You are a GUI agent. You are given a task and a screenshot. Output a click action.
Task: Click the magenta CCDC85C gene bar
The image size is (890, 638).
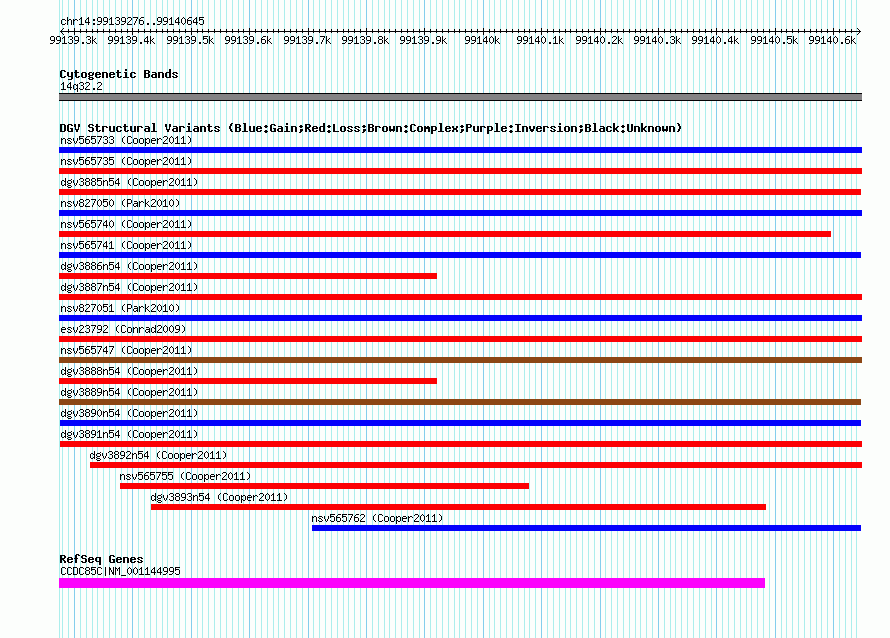[x=412, y=583]
